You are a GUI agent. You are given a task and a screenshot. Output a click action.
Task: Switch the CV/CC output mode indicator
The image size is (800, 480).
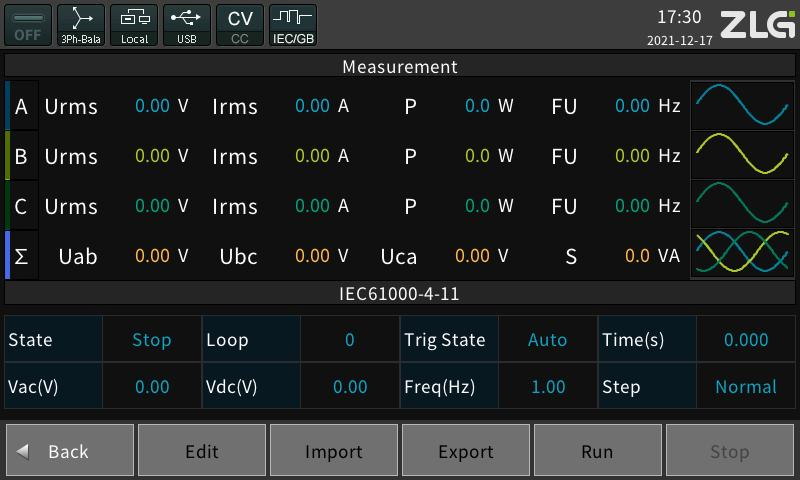coord(240,24)
